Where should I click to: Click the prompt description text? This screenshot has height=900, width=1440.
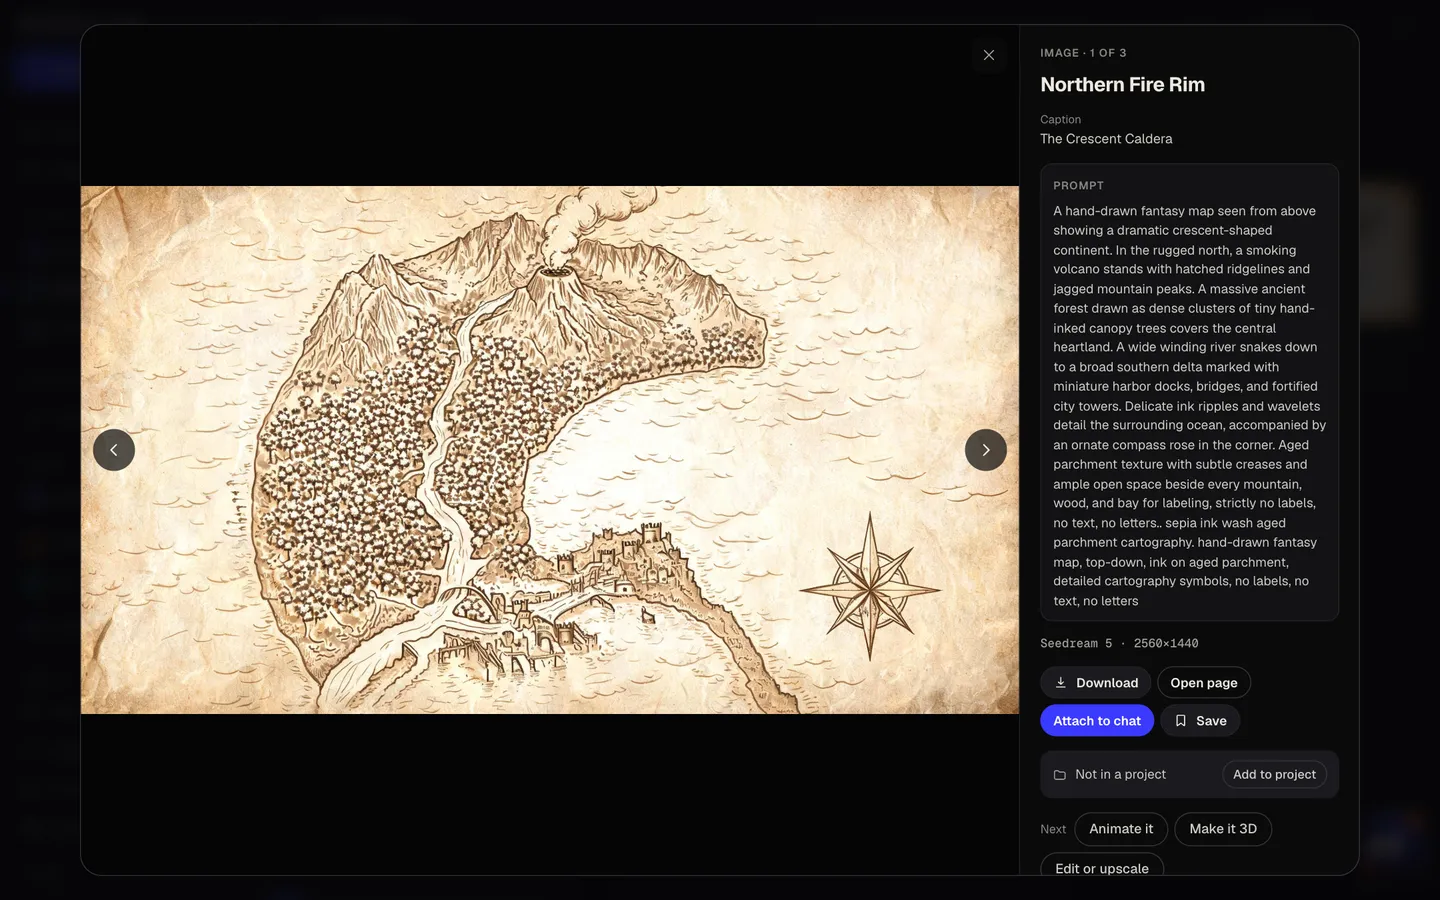point(1189,406)
